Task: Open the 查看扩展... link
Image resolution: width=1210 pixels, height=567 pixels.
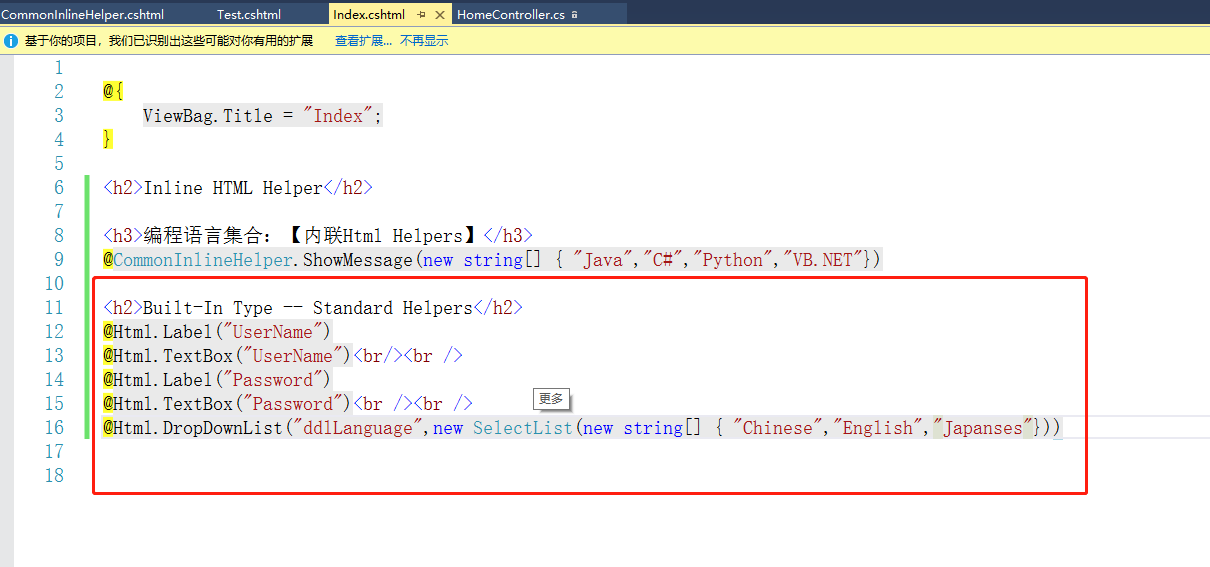Action: 363,41
